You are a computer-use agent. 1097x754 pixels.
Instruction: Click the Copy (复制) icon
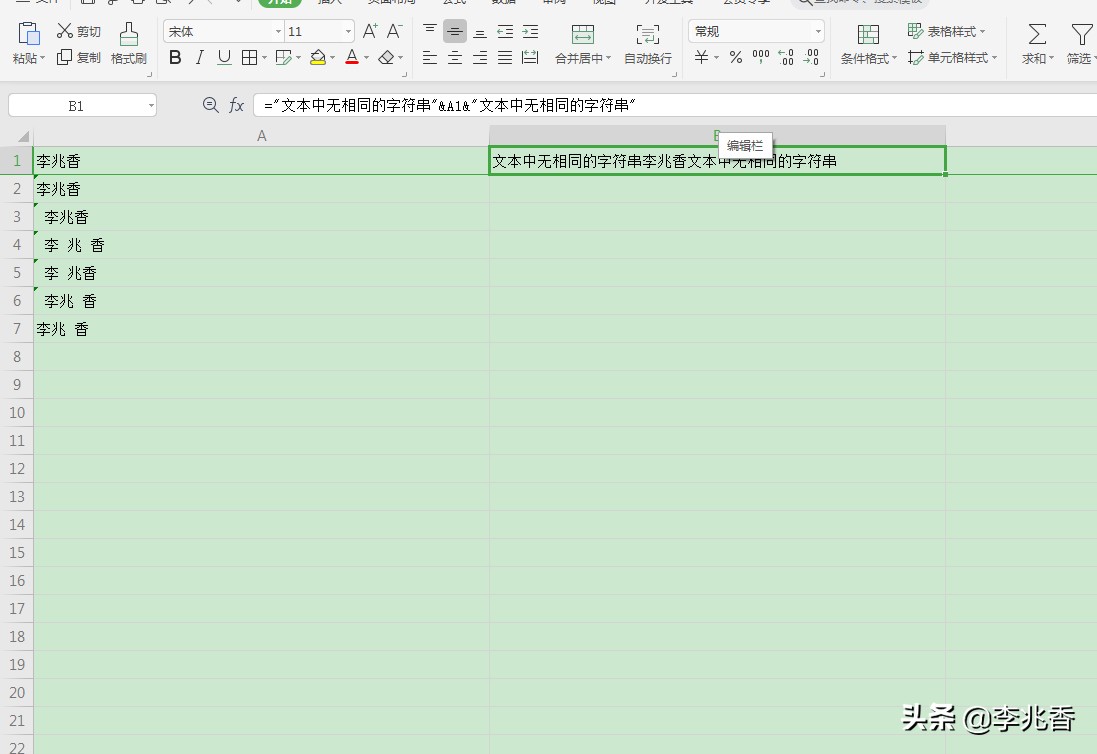[64, 57]
